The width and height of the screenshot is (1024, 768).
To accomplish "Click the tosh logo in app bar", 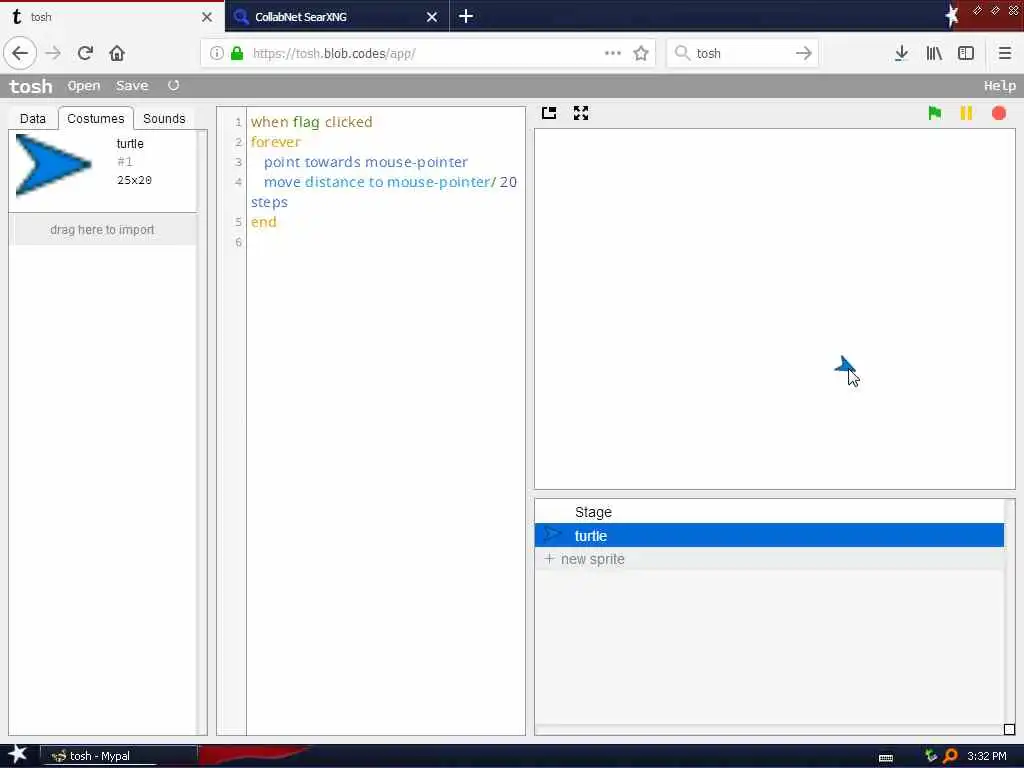I will [31, 86].
